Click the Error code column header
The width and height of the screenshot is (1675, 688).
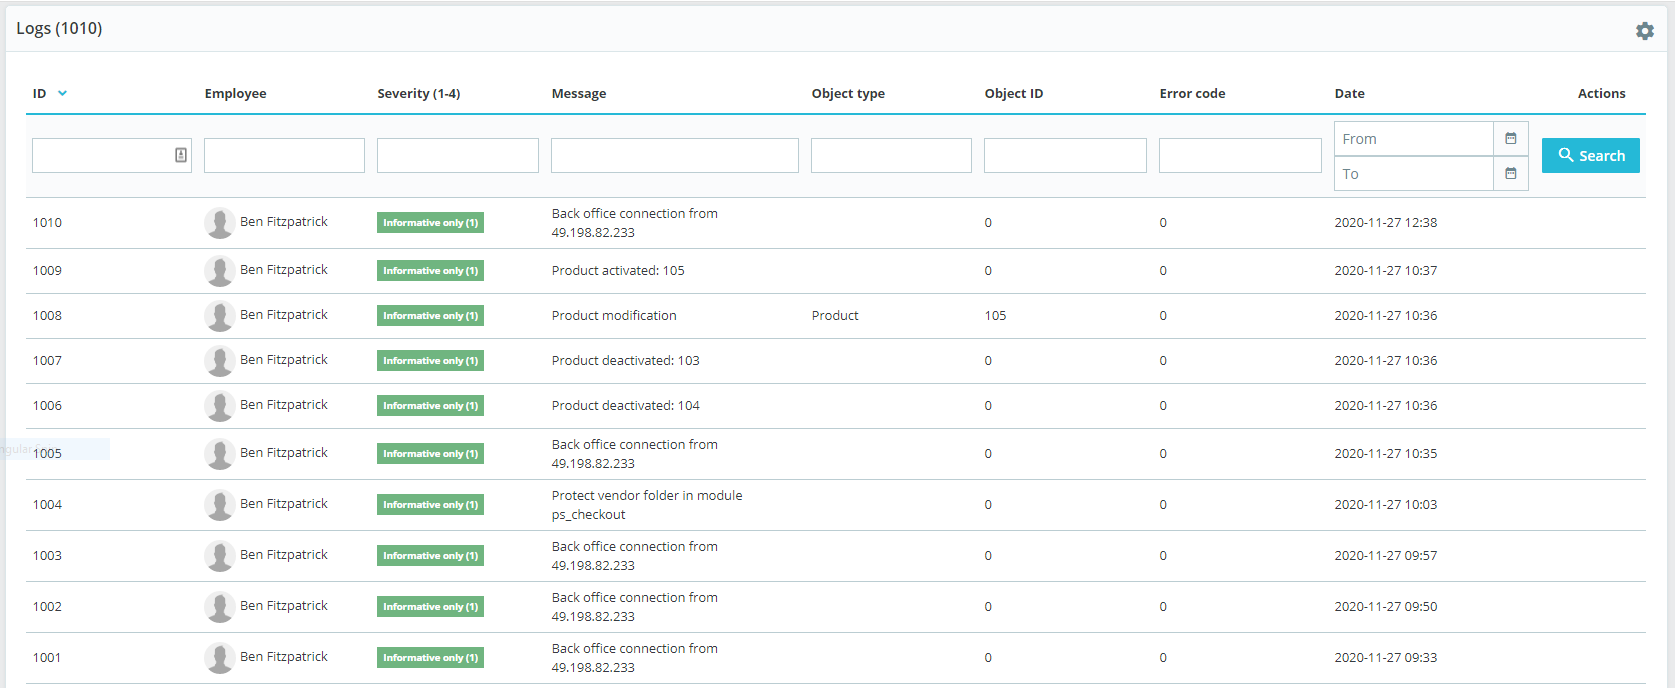click(x=1192, y=93)
